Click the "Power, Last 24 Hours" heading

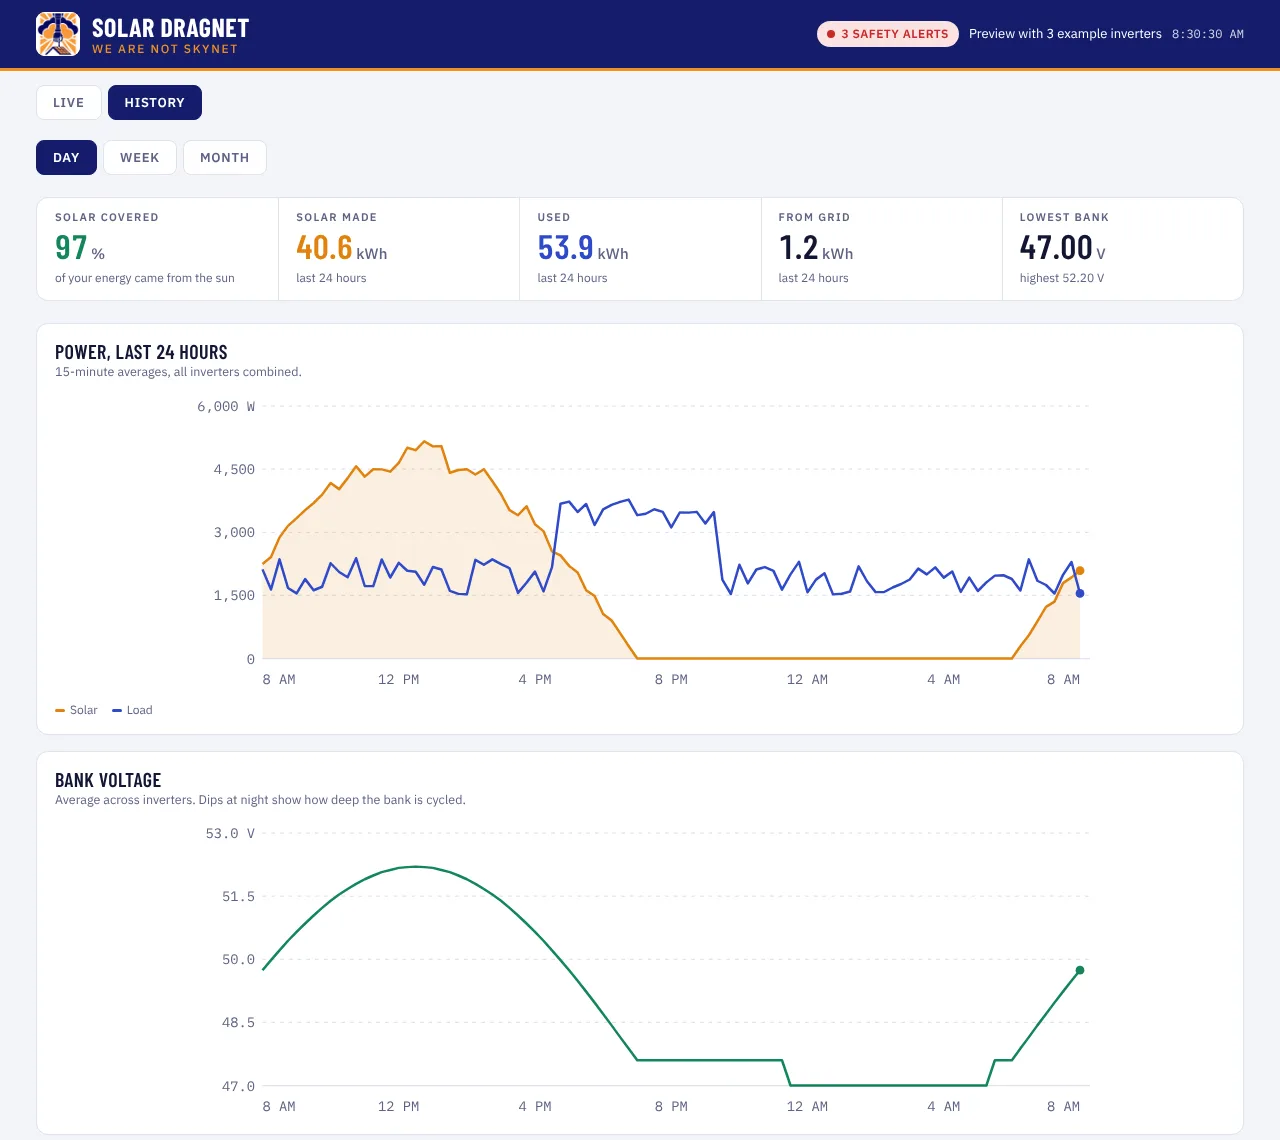tap(141, 352)
